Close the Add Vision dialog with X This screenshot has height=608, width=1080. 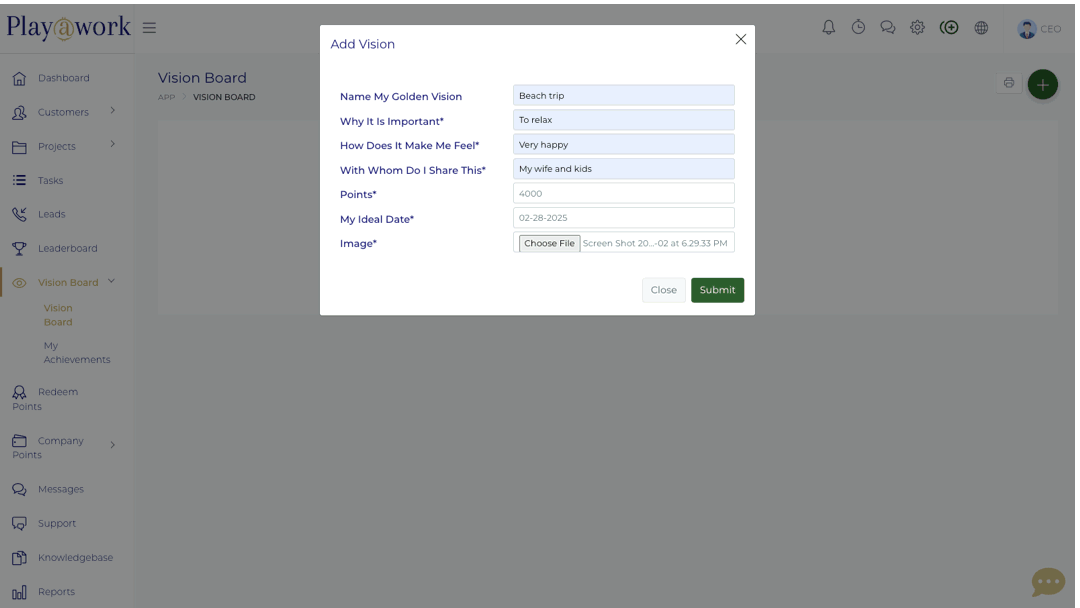coord(740,40)
